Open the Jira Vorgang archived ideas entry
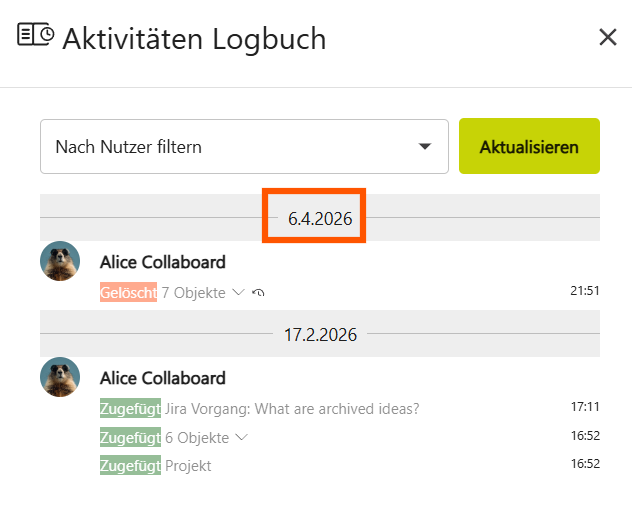632x508 pixels. click(x=292, y=408)
